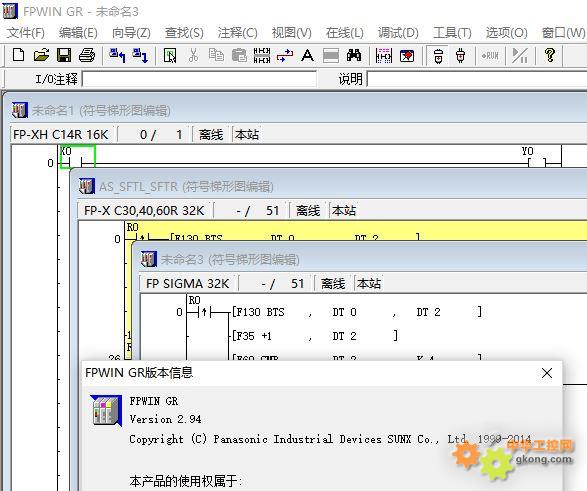Viewport: 587px width, 491px height.
Task: Click 离线 status in the 未命名1 window
Action: [x=211, y=134]
